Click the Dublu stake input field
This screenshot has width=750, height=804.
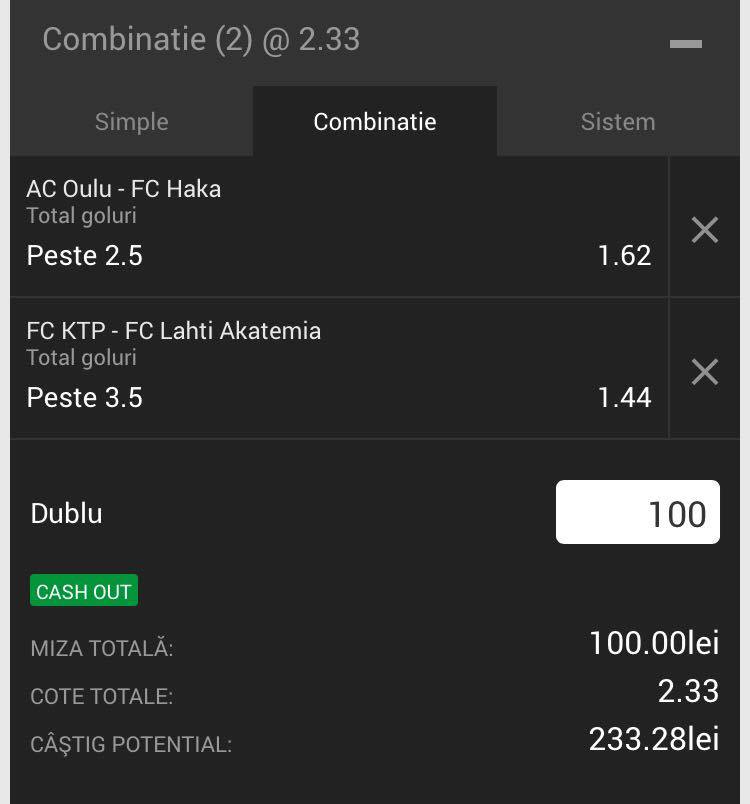[x=638, y=512]
